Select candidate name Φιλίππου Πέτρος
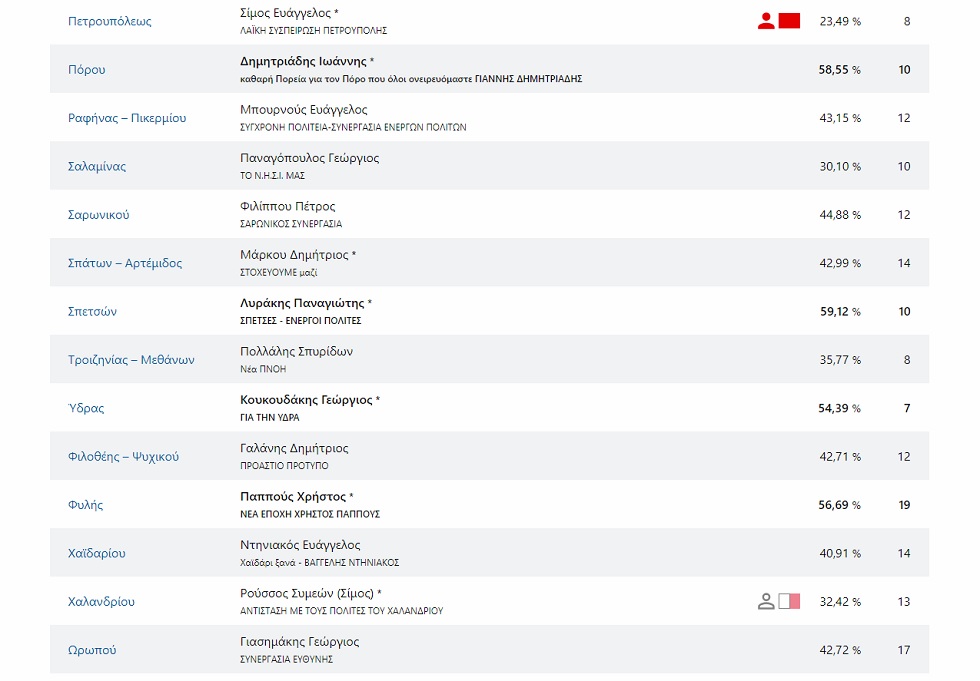Screen dimensions: 980x681 [288, 206]
